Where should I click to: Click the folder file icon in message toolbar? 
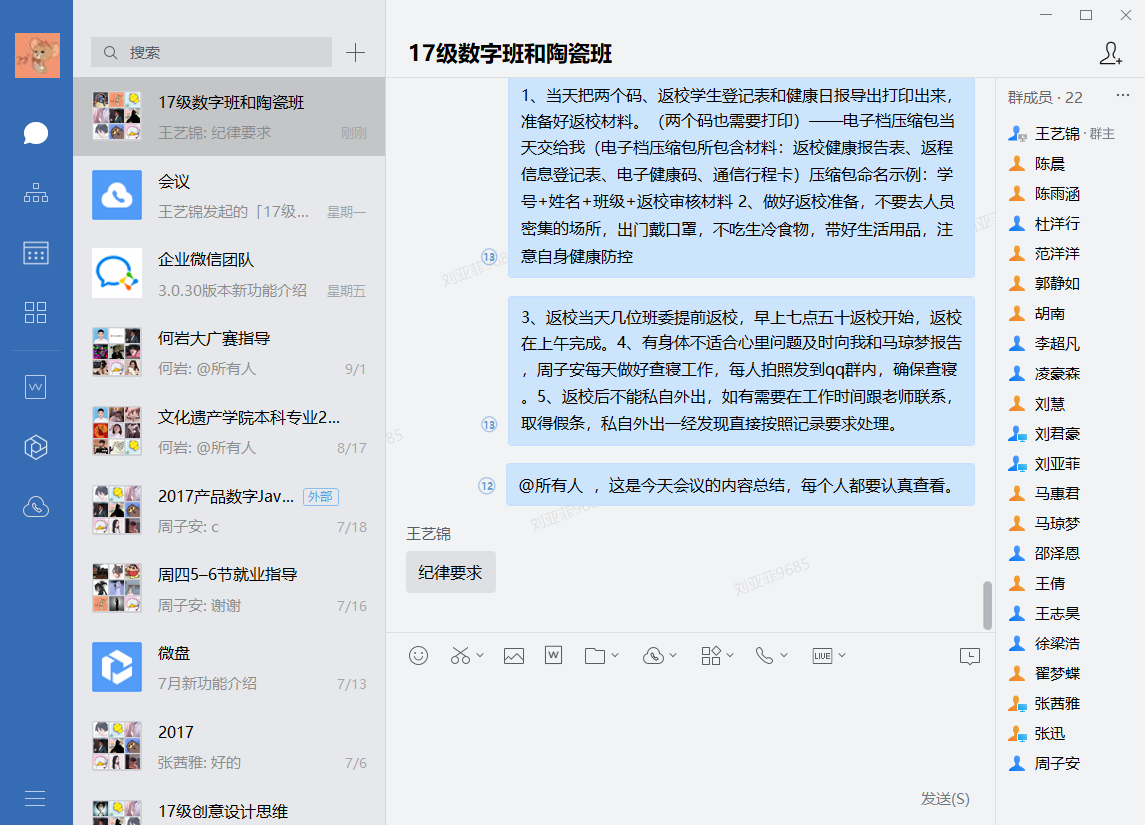[595, 656]
